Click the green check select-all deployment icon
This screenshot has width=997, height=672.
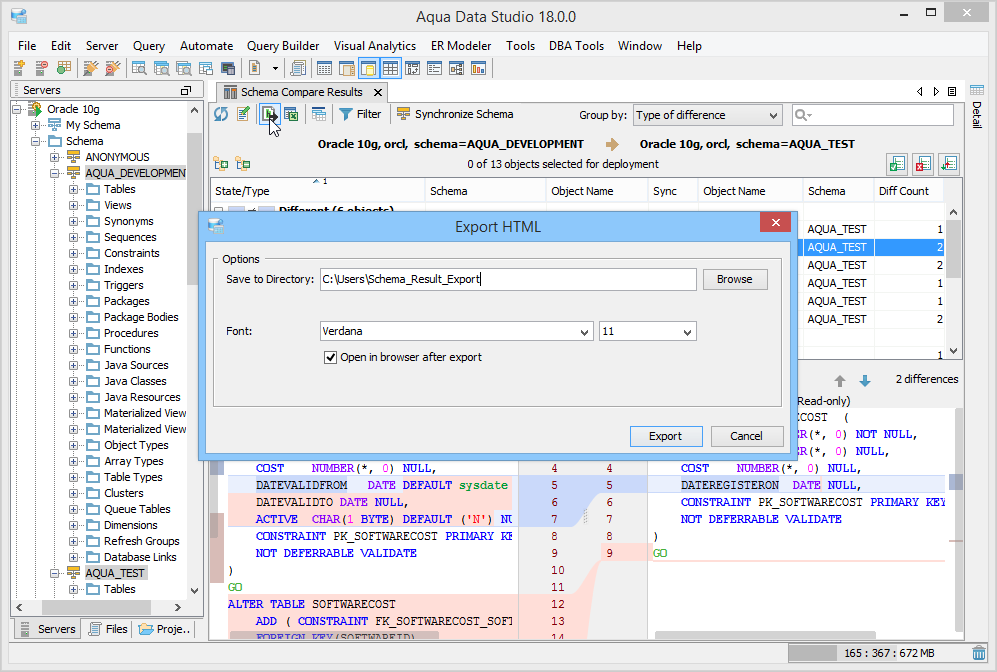(896, 164)
